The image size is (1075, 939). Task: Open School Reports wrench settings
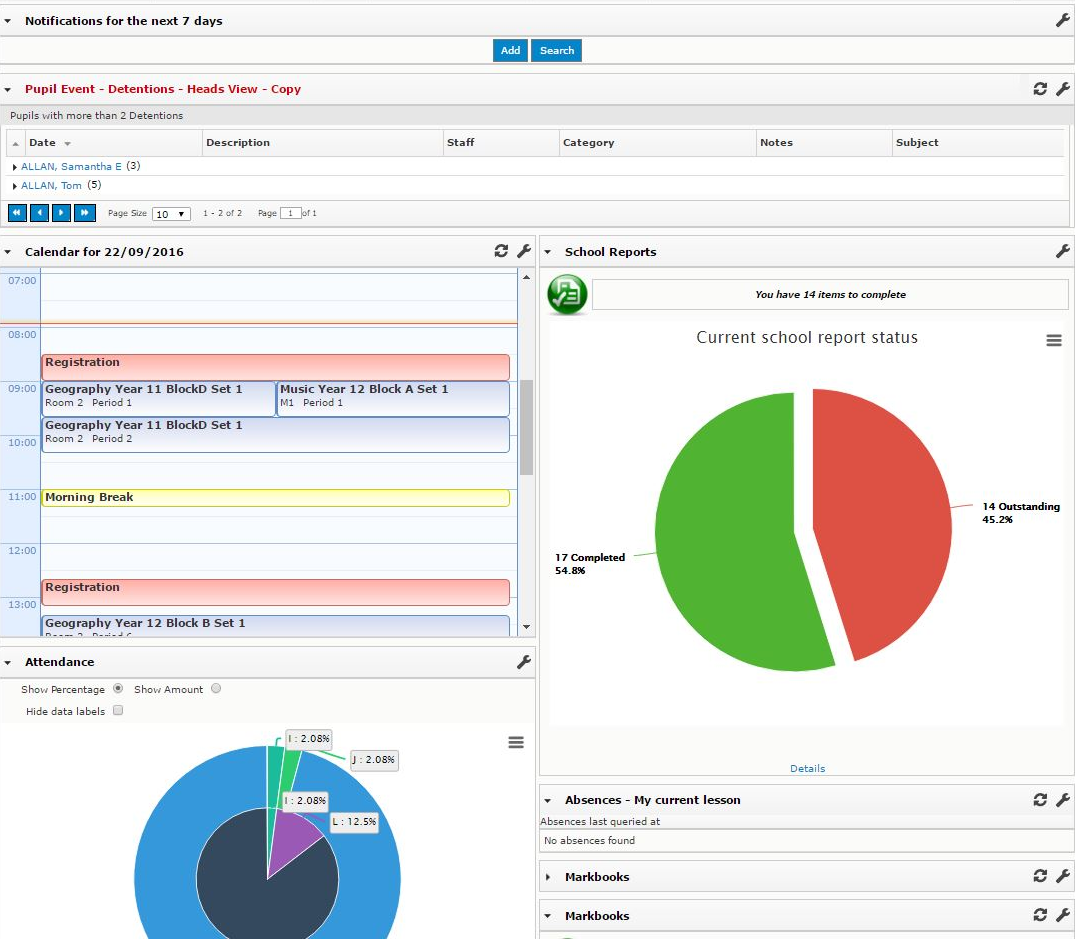pos(1063,251)
